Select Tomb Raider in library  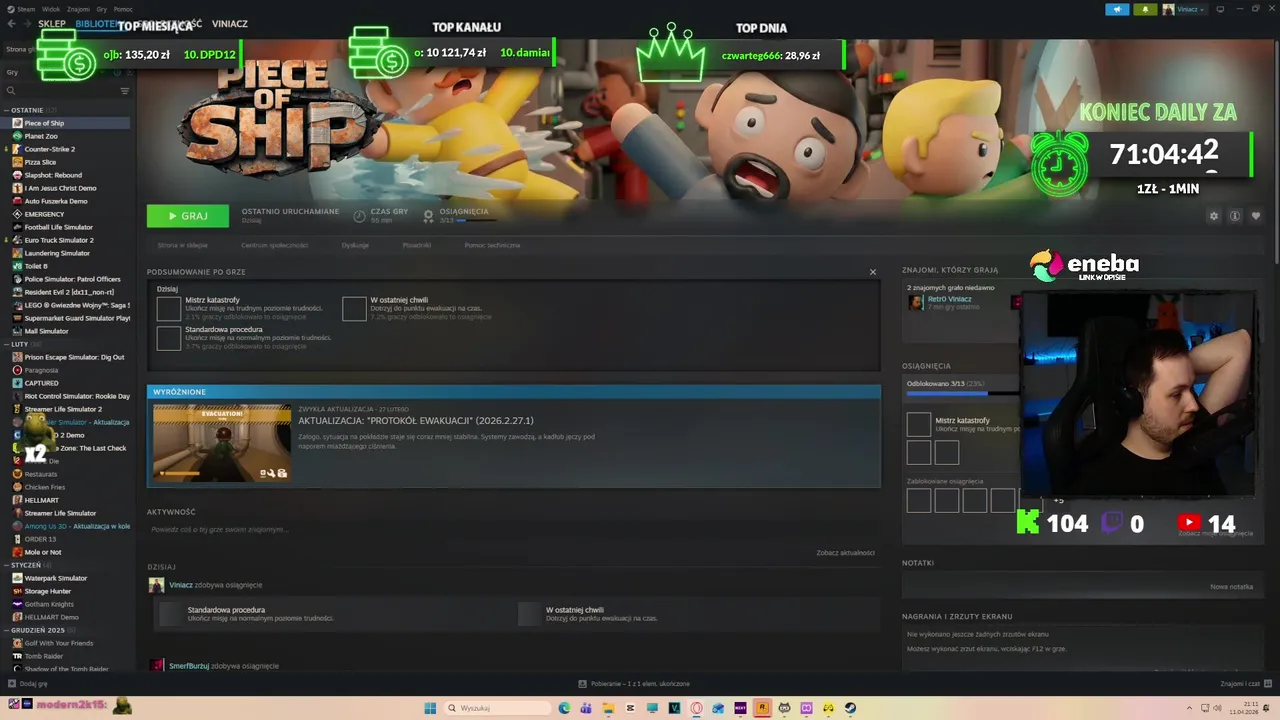tap(43, 656)
